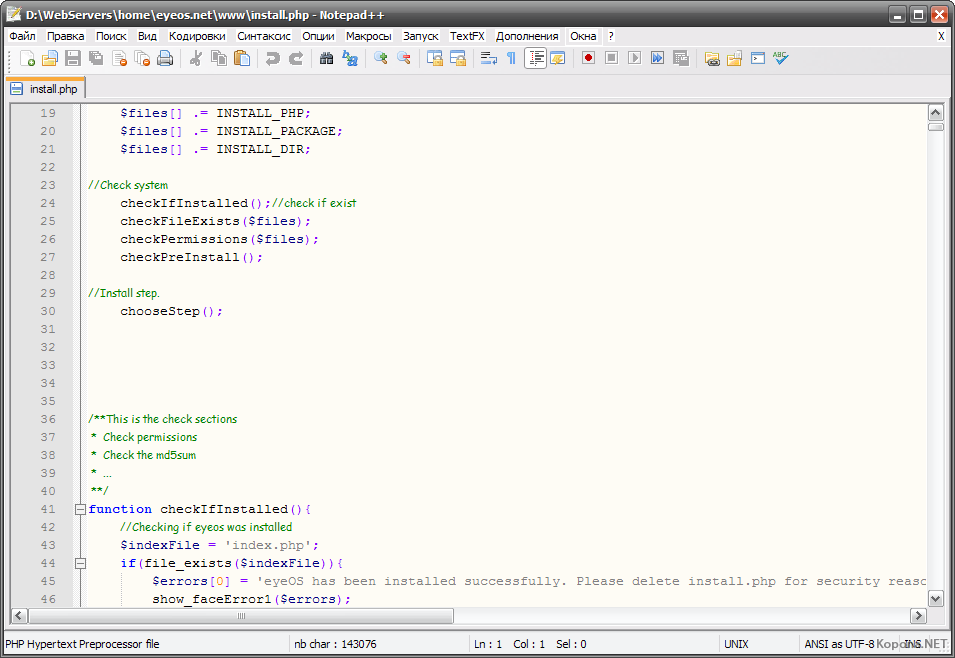This screenshot has height=658, width=955.
Task: Toggle synchronize horizontal scrolling icon
Action: coord(457,58)
